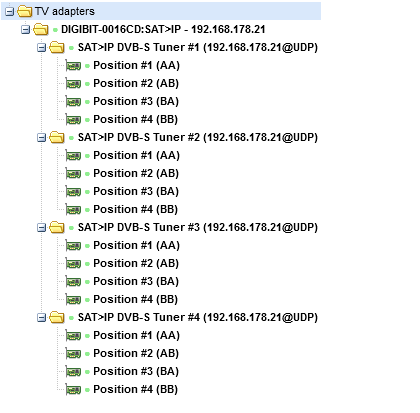Select Position #2 (AB) under Tuner #1

pyautogui.click(x=136, y=83)
